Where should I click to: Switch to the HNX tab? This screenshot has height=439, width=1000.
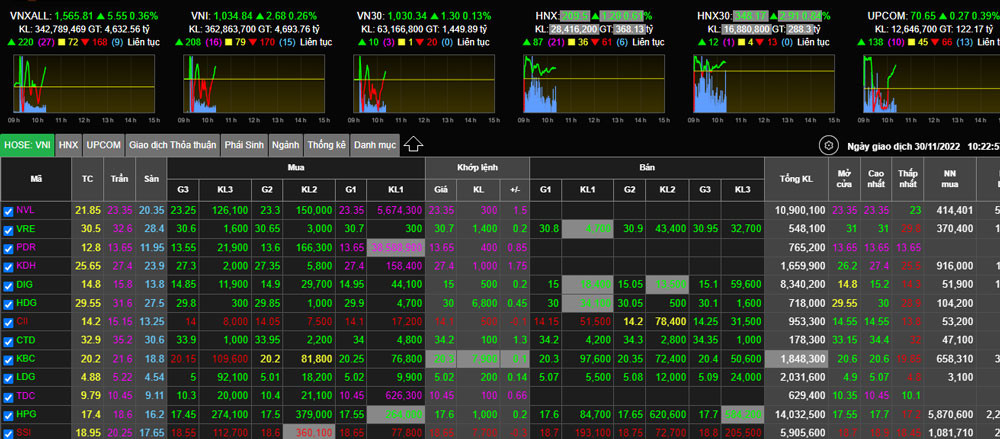(68, 145)
